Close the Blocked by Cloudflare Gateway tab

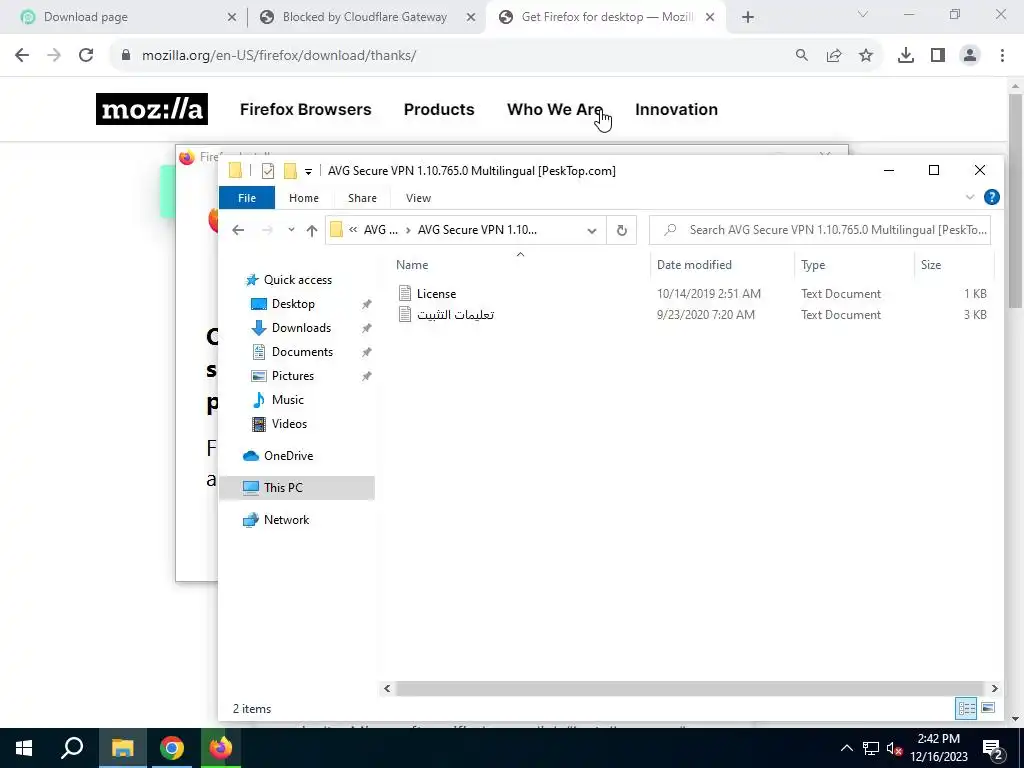(x=471, y=18)
